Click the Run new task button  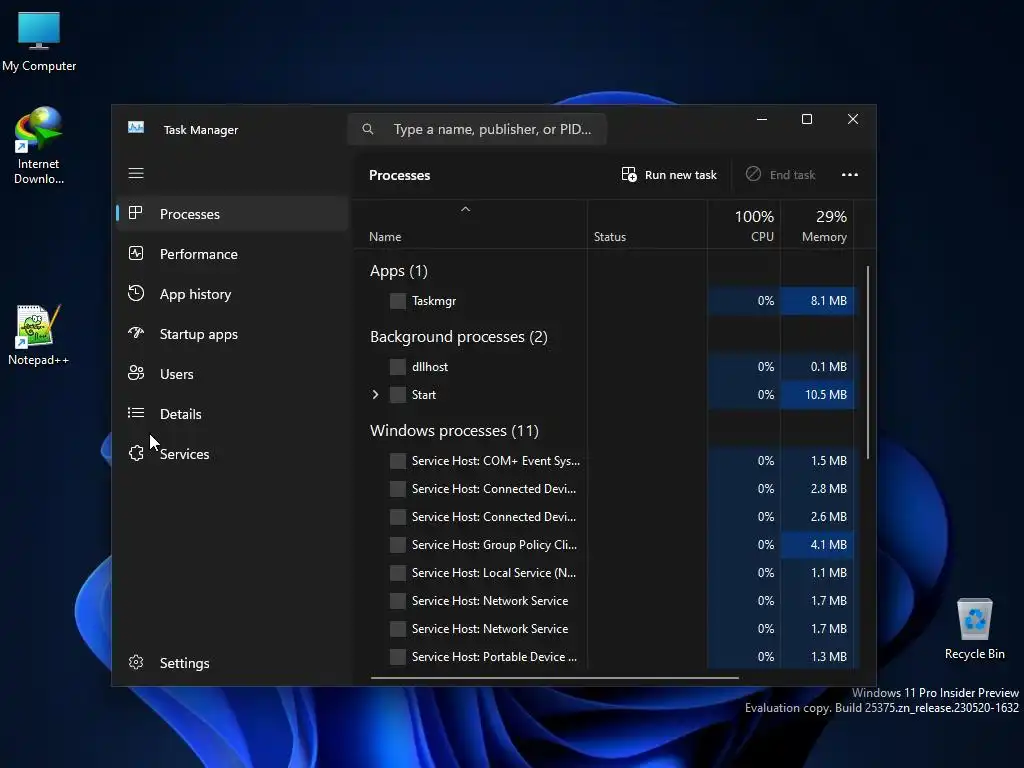(x=669, y=174)
